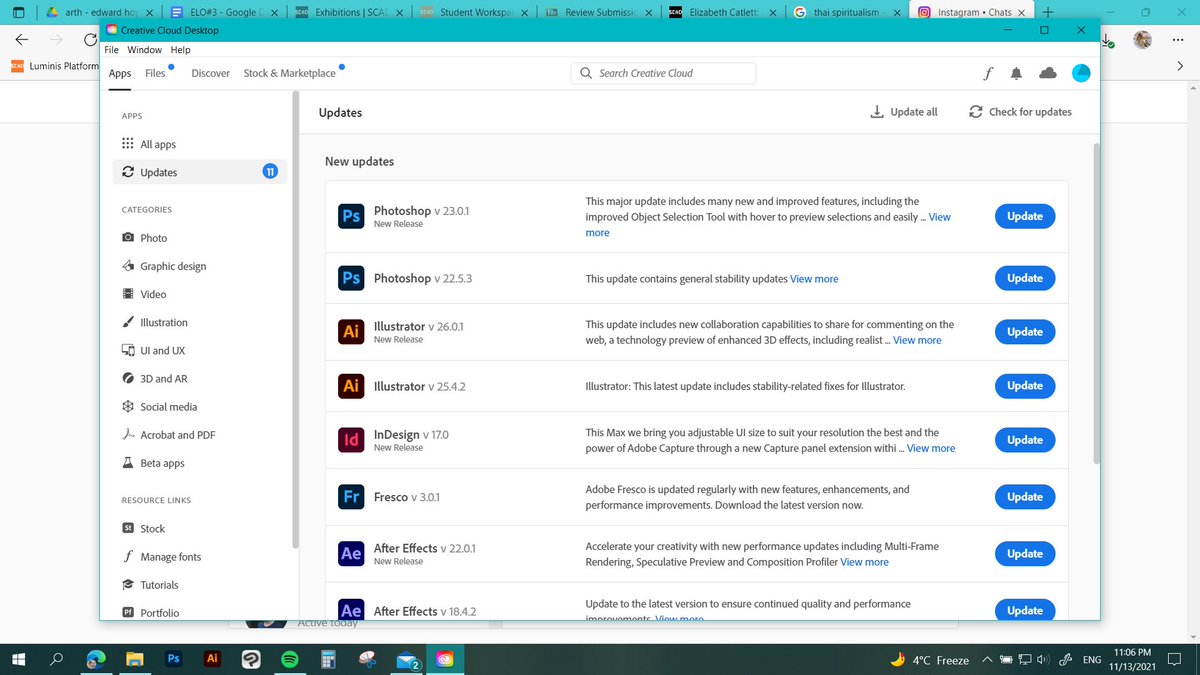Open the Action Center notification icon

point(1175,659)
